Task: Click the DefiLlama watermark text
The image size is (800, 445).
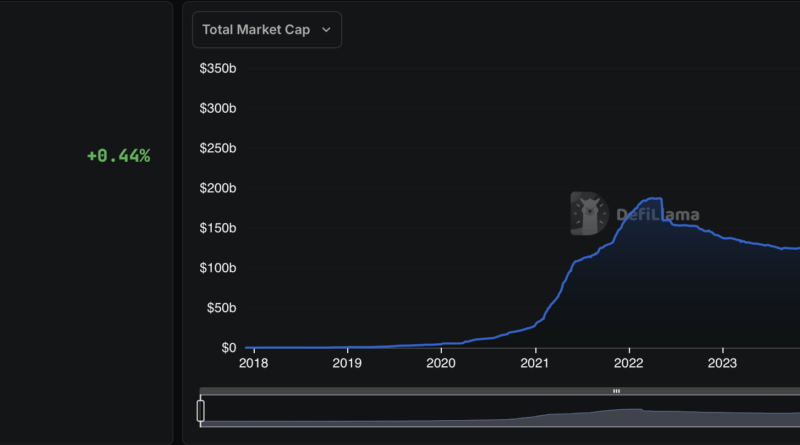Action: pyautogui.click(x=657, y=214)
